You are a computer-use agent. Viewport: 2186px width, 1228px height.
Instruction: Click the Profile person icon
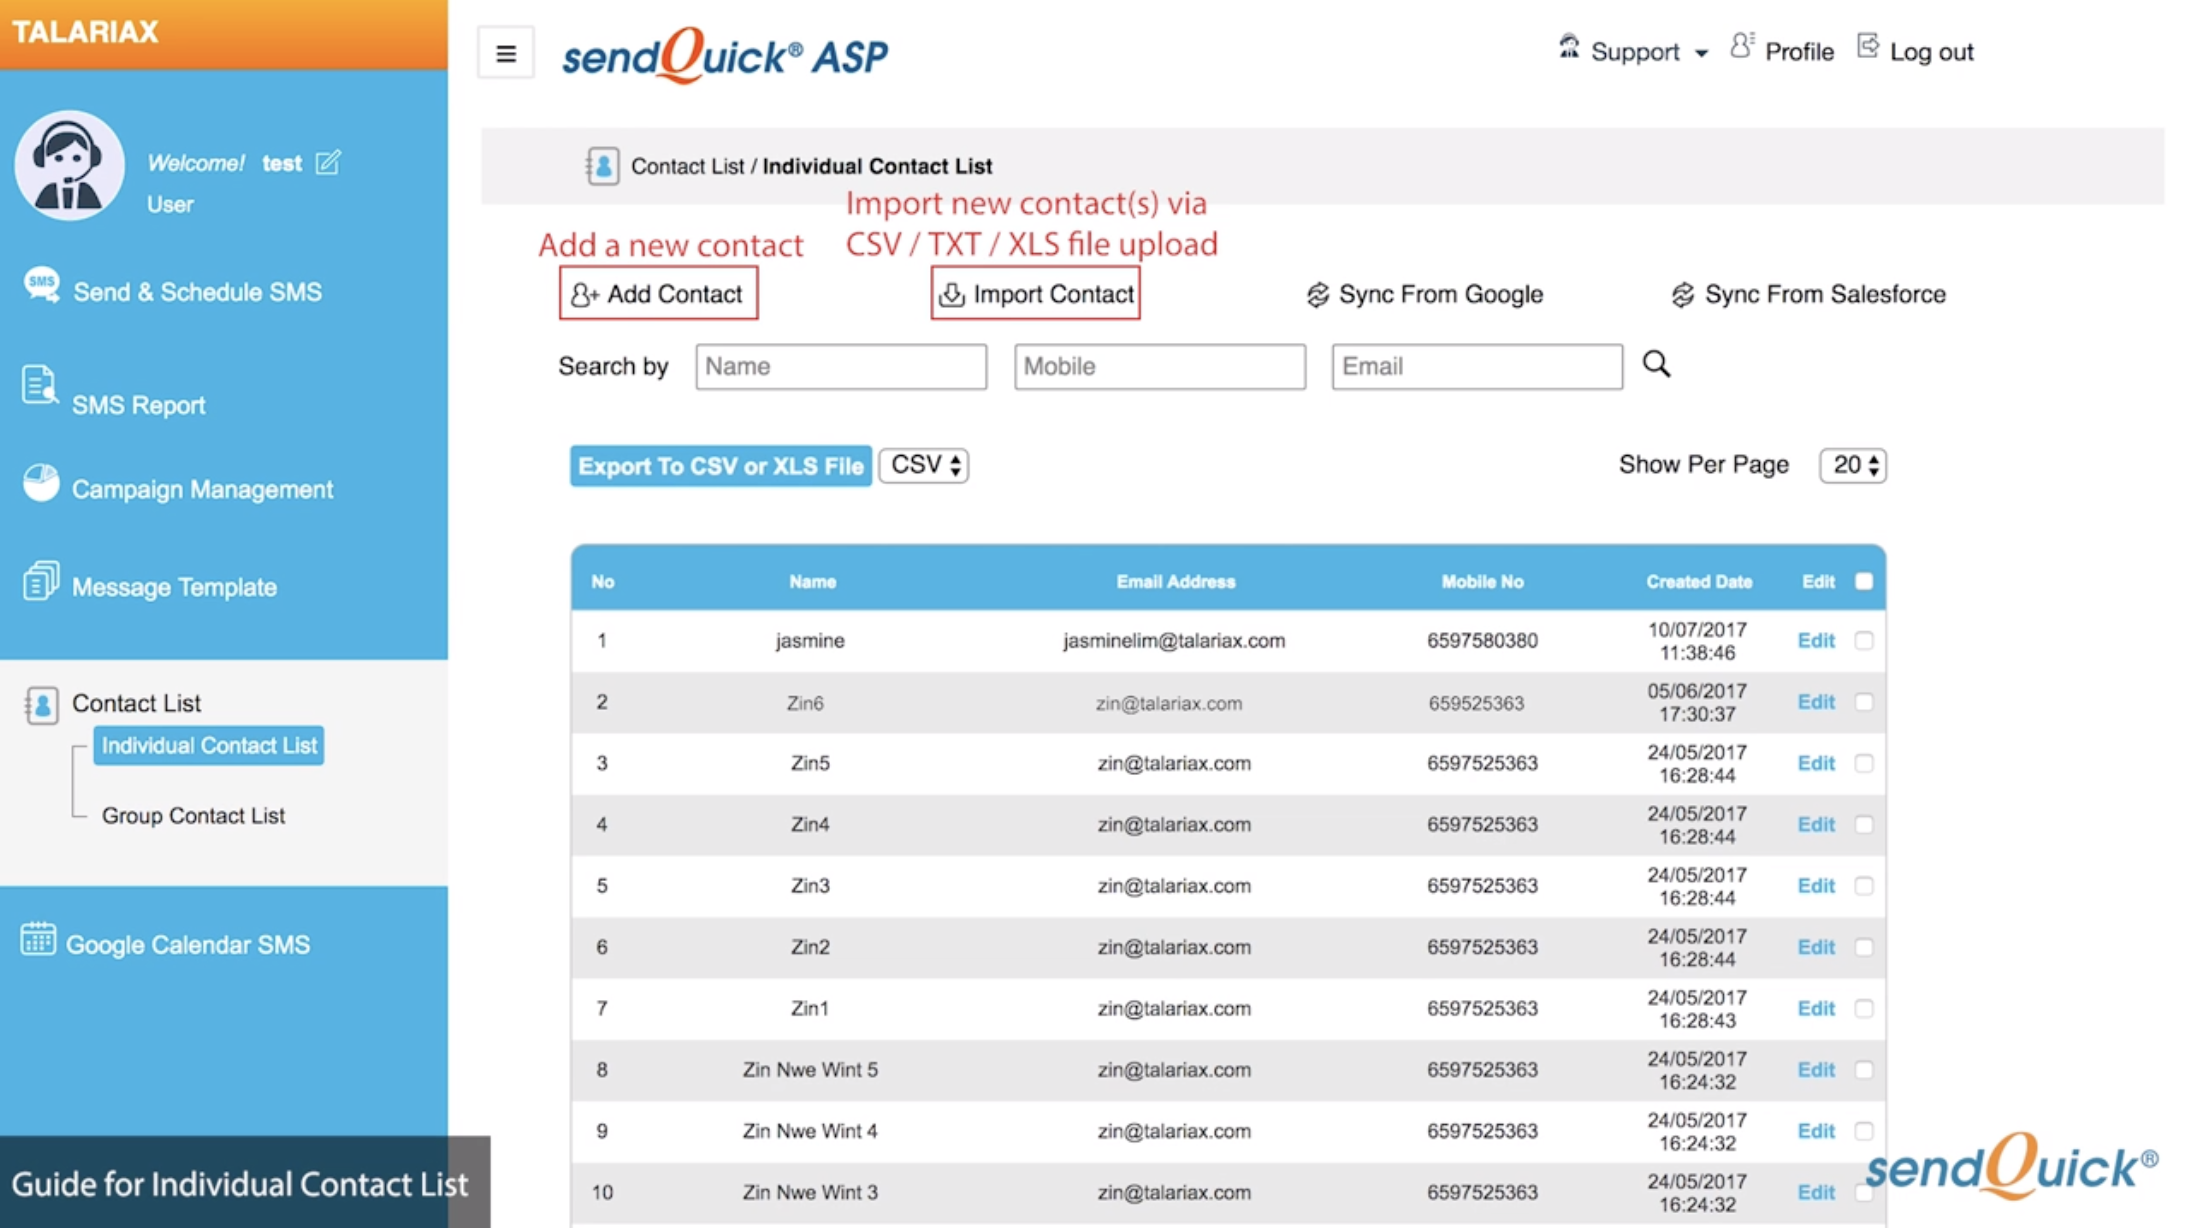tap(1742, 46)
